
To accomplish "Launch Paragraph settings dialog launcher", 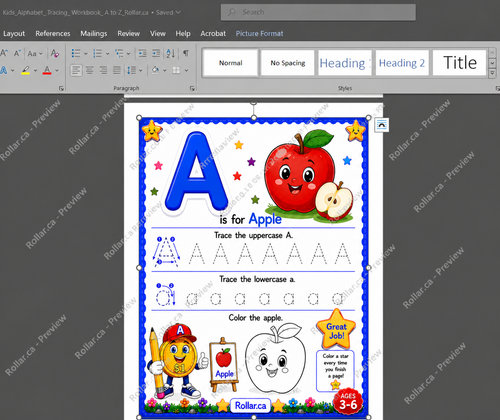I will click(192, 88).
